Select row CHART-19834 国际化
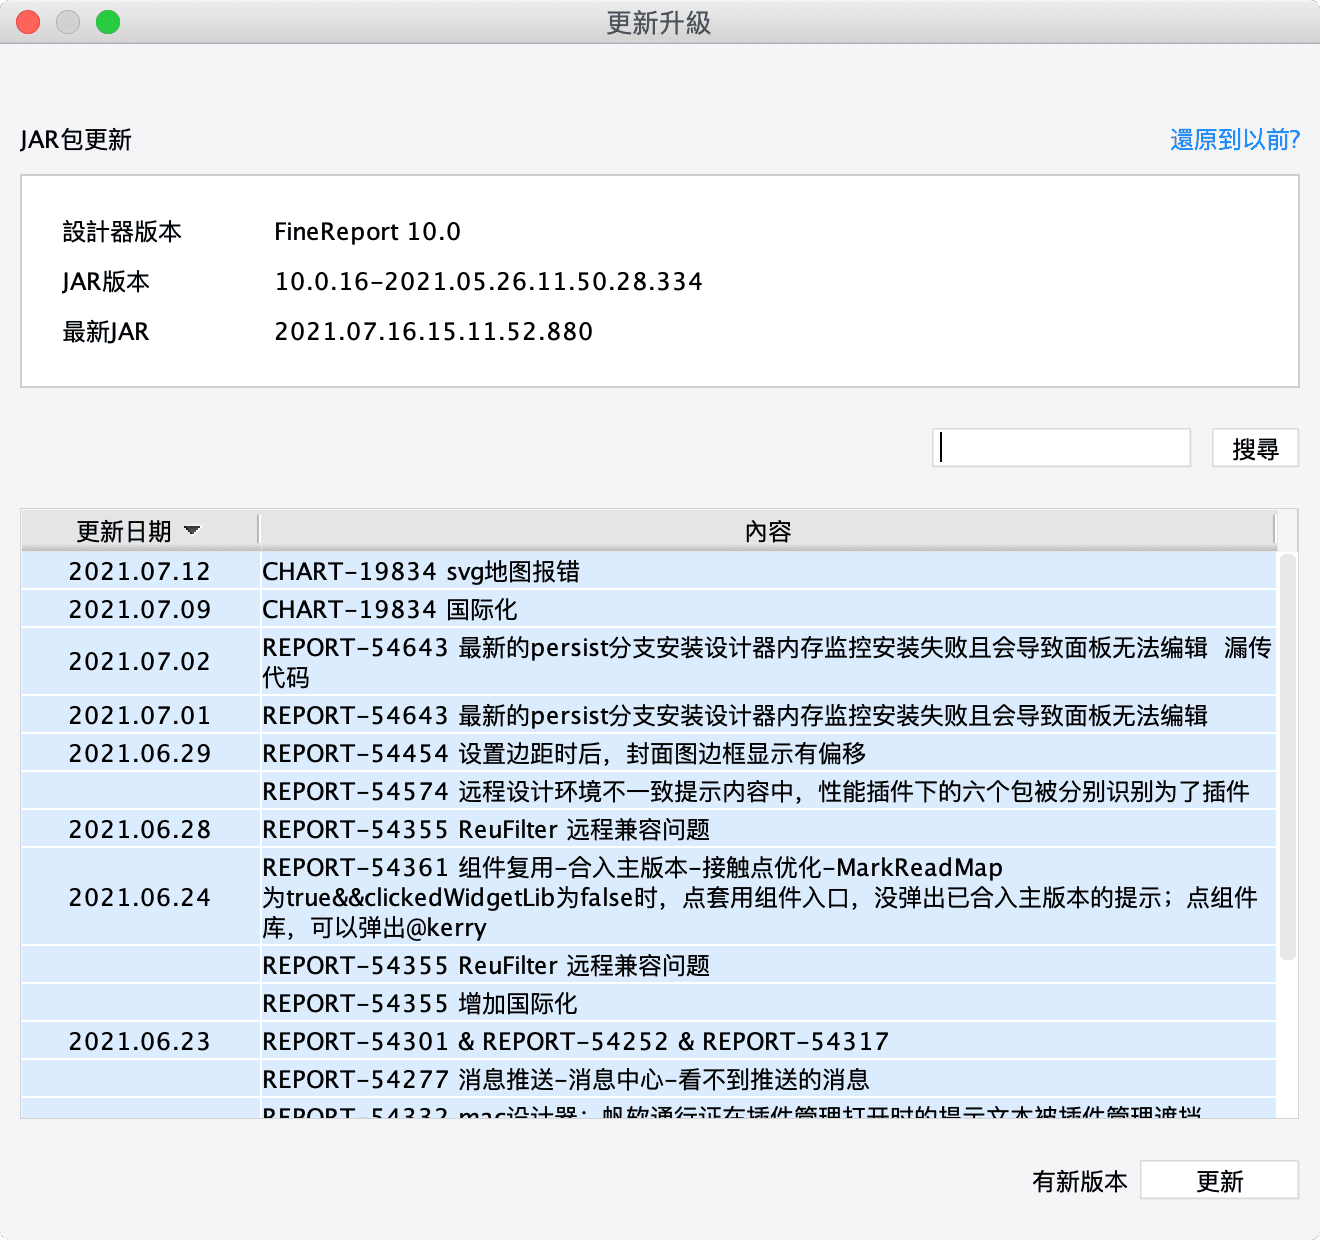Screen dimensions: 1320x1240 [x=768, y=609]
